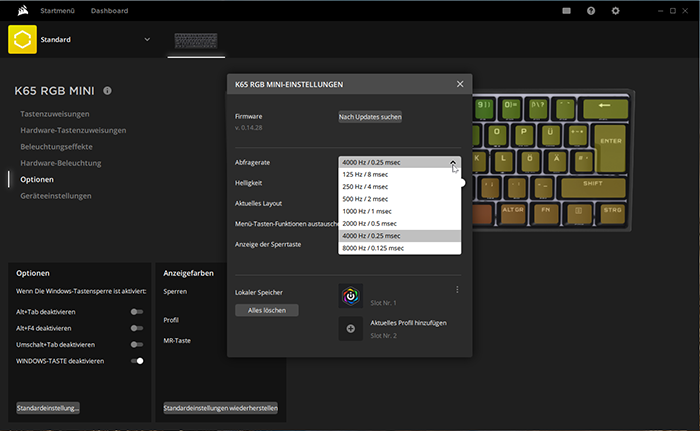Click the menu key on keyboard image
The height and width of the screenshot is (431, 700).
578,214
